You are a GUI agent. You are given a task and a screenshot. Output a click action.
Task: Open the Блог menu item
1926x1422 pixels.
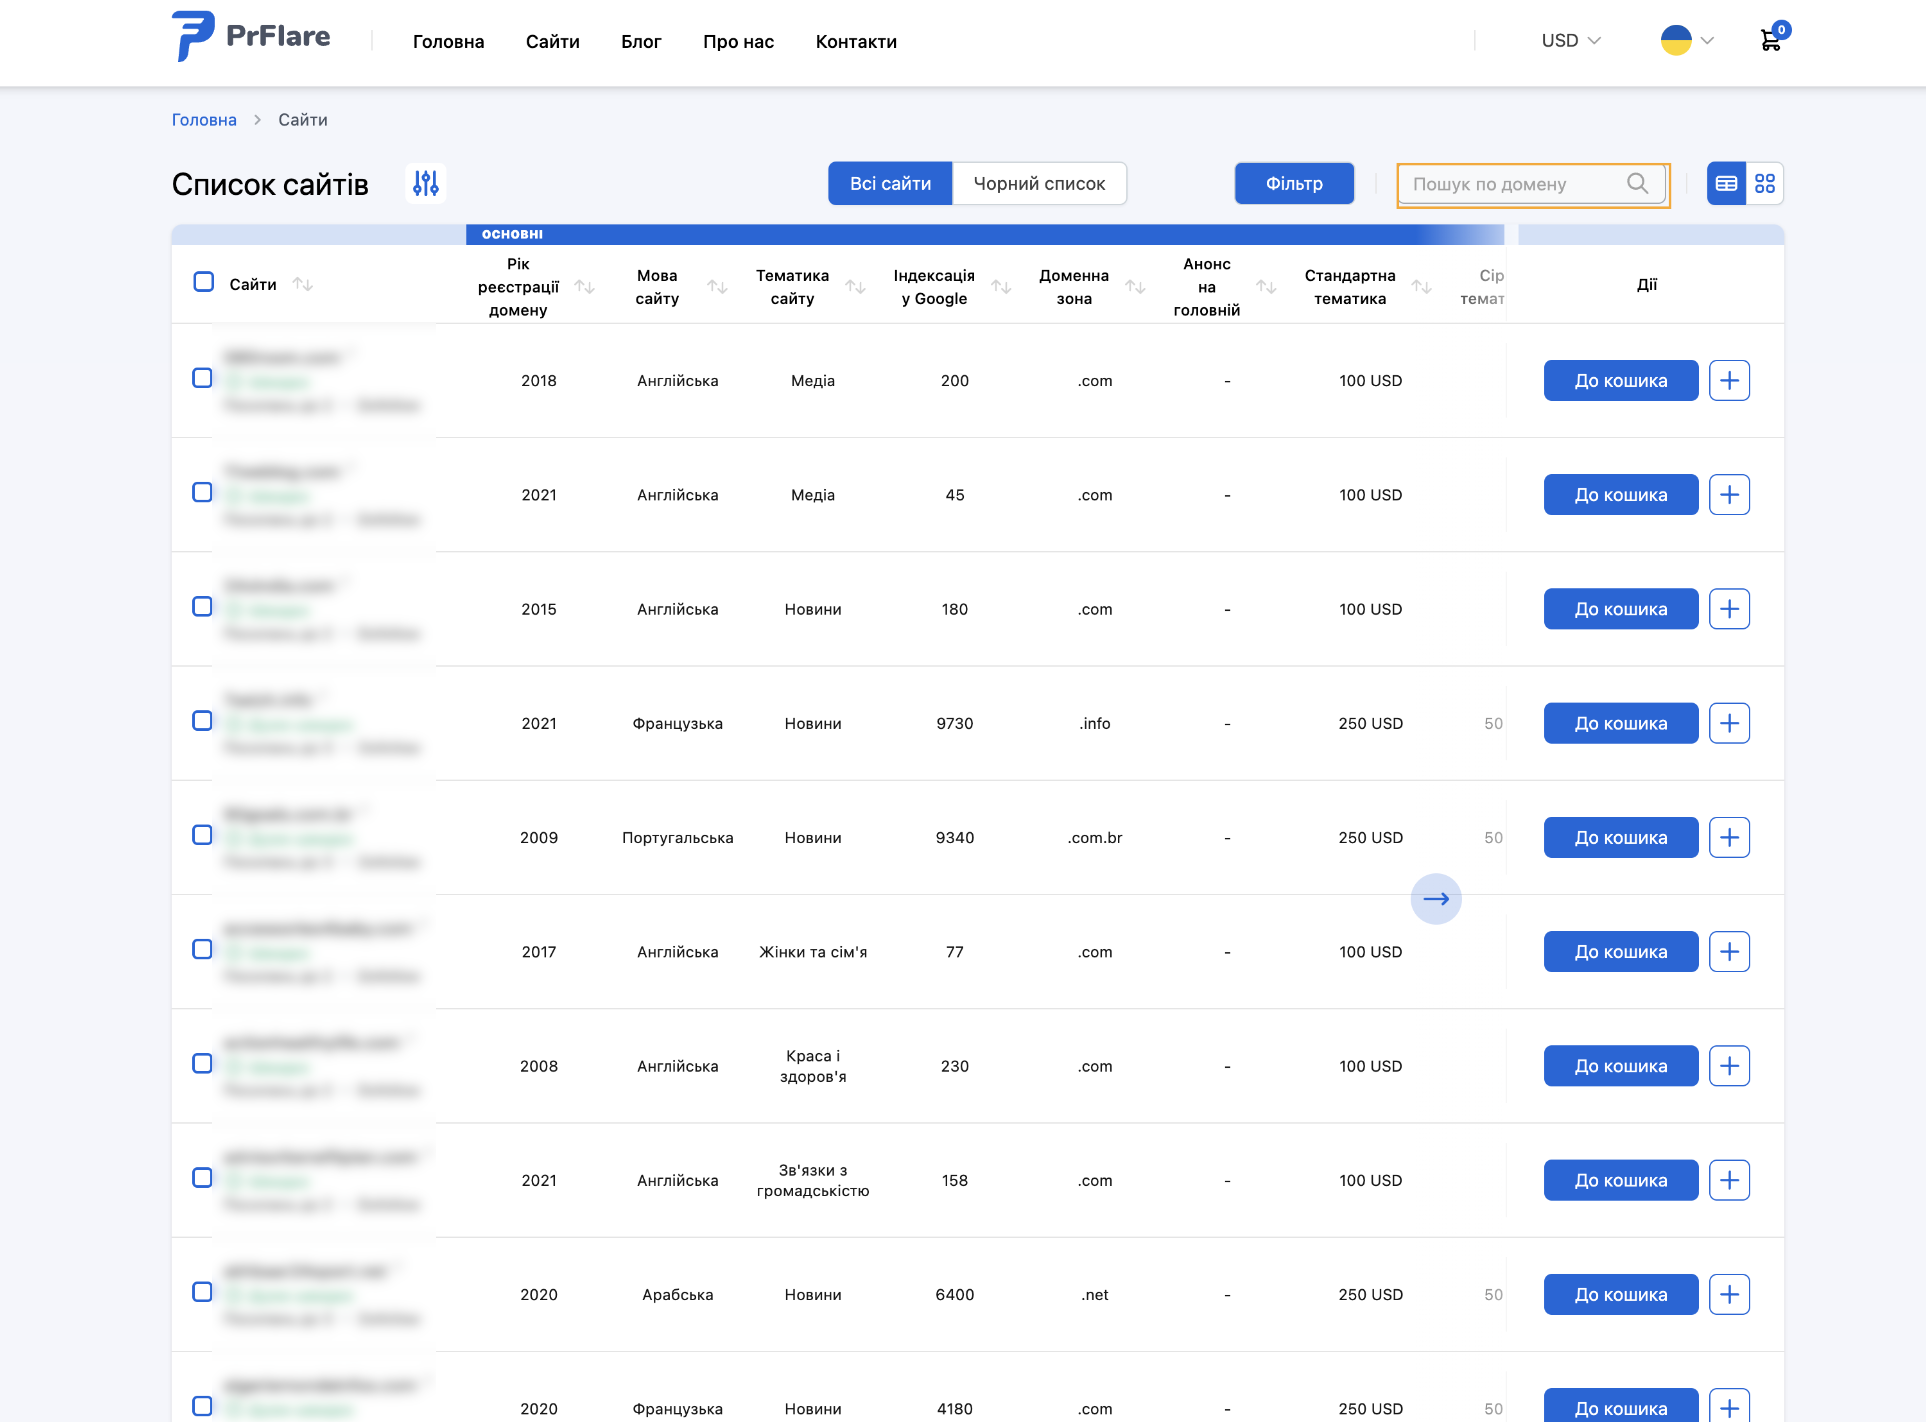click(641, 41)
